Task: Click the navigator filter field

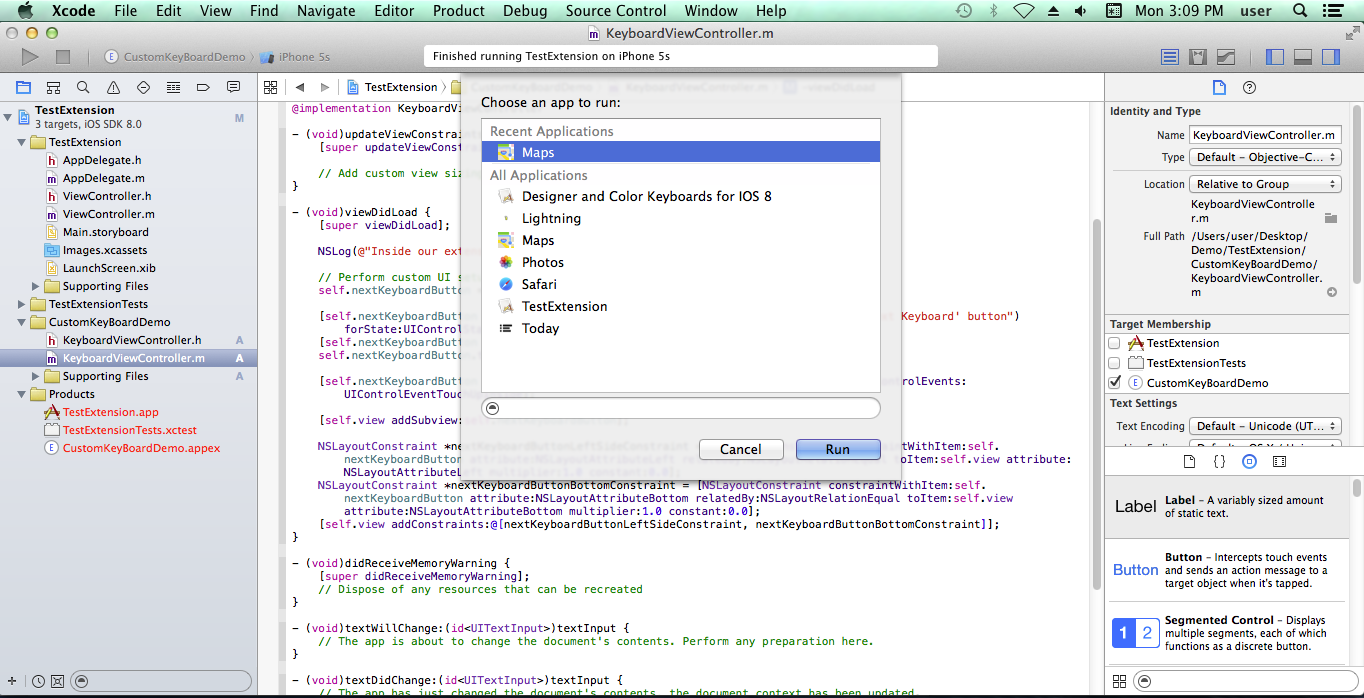Action: click(160, 681)
